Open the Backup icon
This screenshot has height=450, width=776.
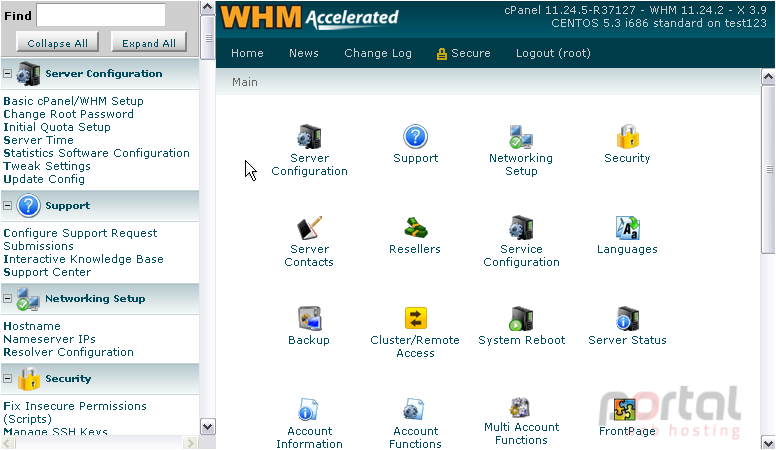coord(309,318)
